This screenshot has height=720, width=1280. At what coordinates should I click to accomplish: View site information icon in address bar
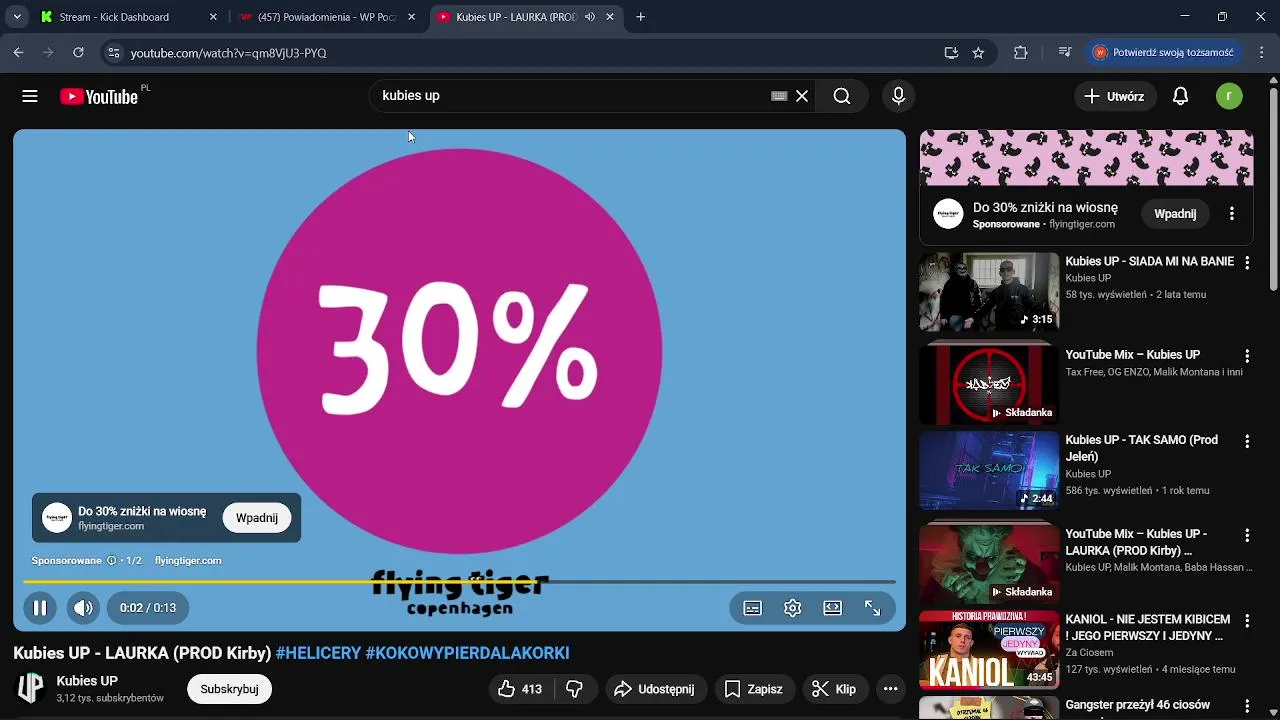(114, 53)
